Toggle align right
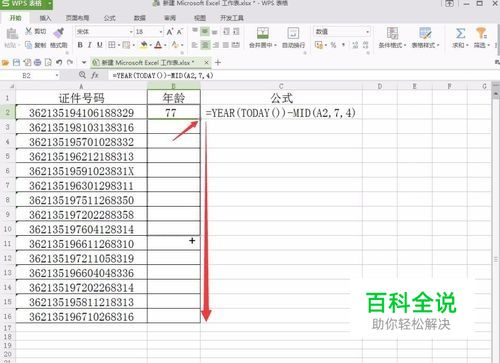The width and height of the screenshot is (500, 363). click(216, 45)
